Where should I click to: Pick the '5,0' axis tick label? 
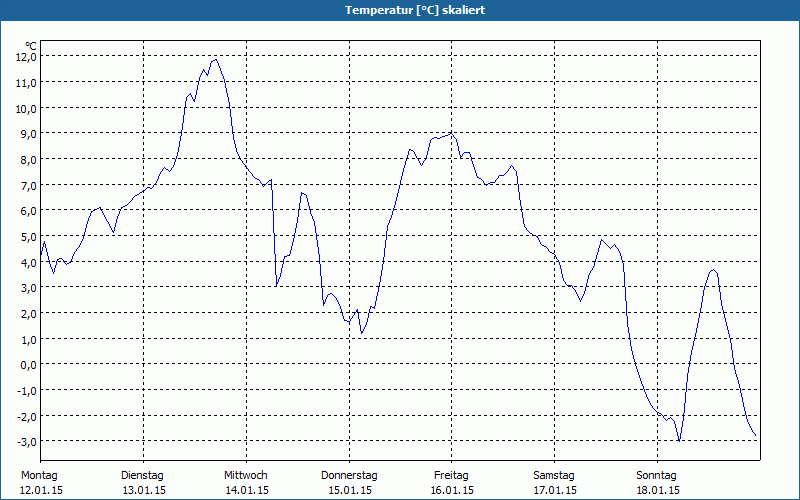point(28,237)
